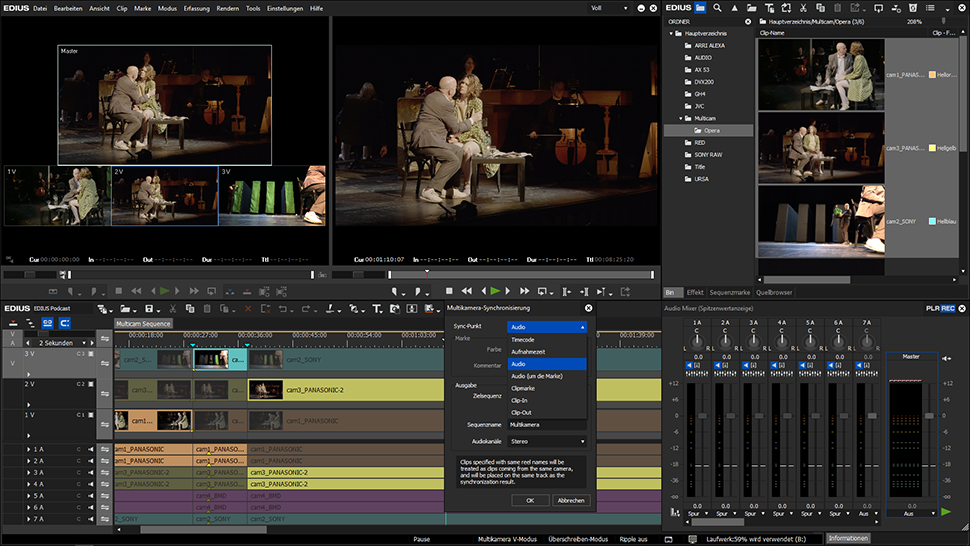Open the Erfassung menu

[196, 9]
